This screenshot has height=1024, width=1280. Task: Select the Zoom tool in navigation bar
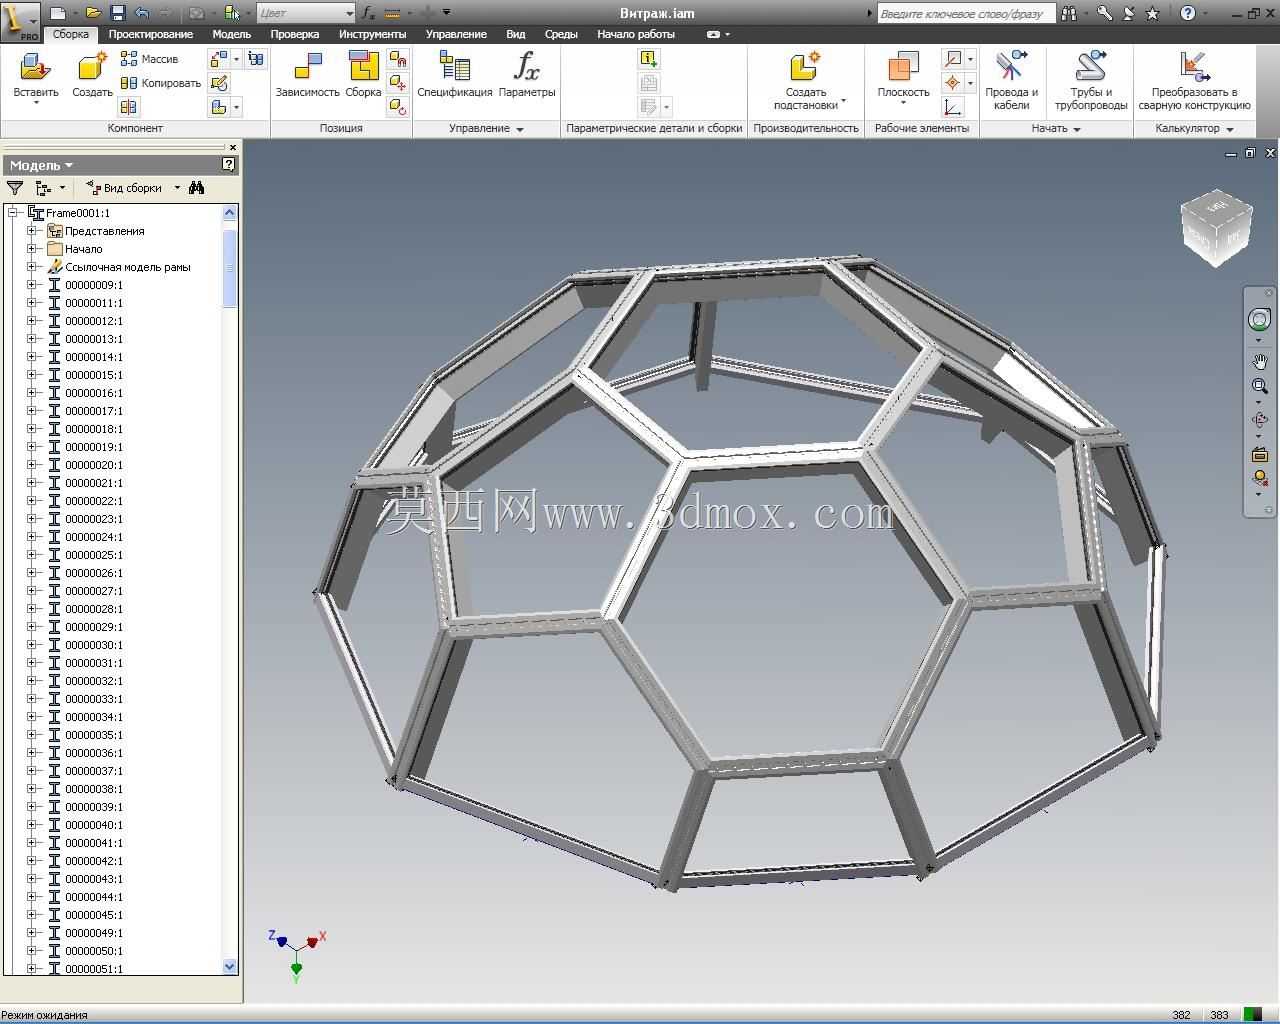pyautogui.click(x=1259, y=386)
